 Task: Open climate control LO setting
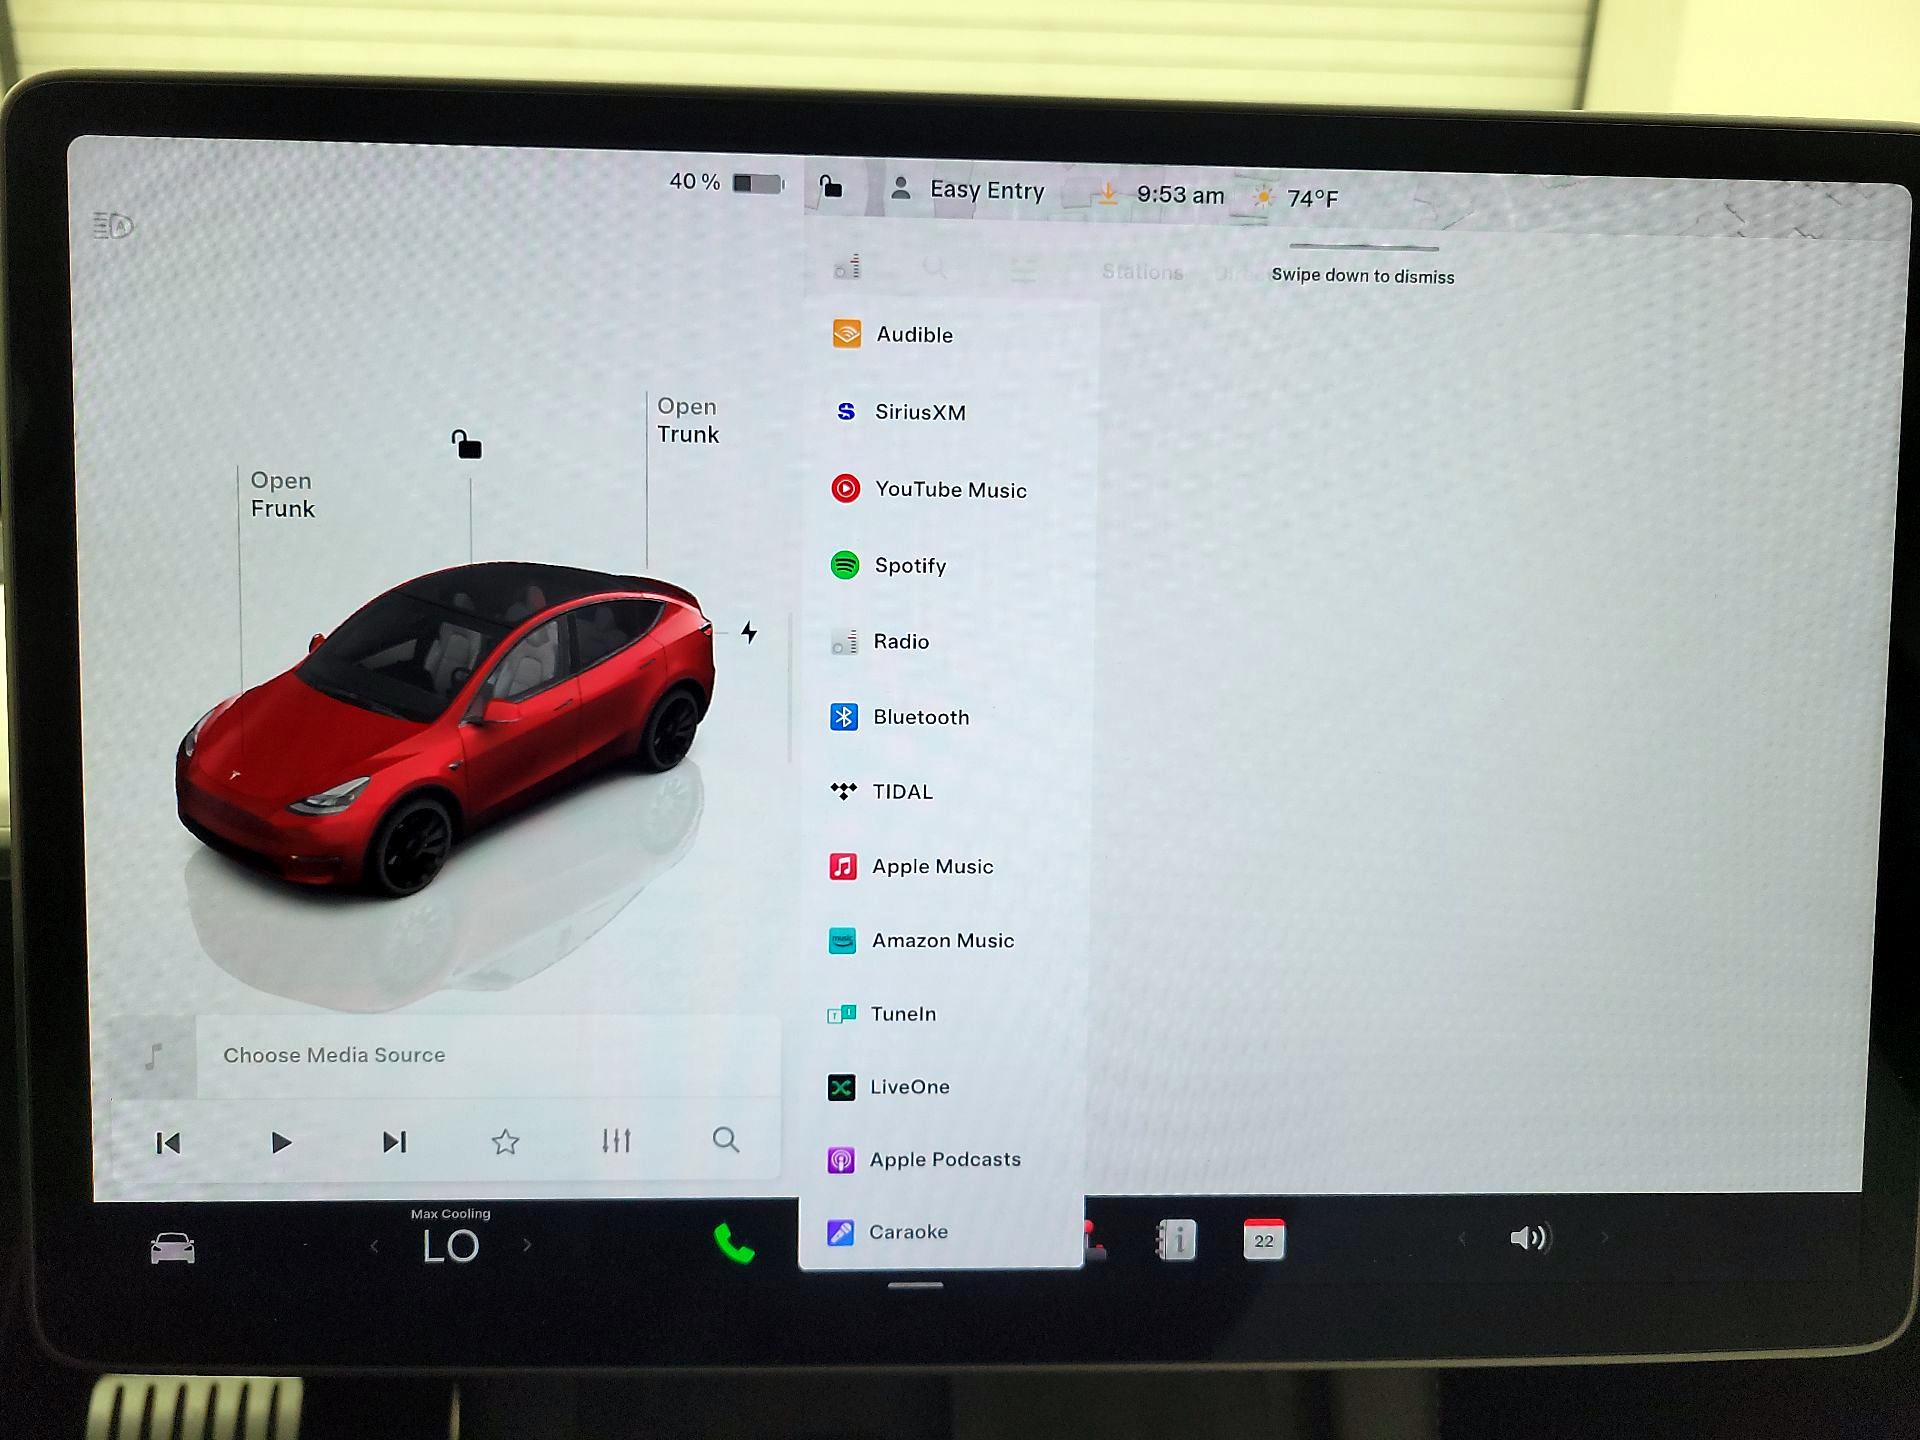451,1246
